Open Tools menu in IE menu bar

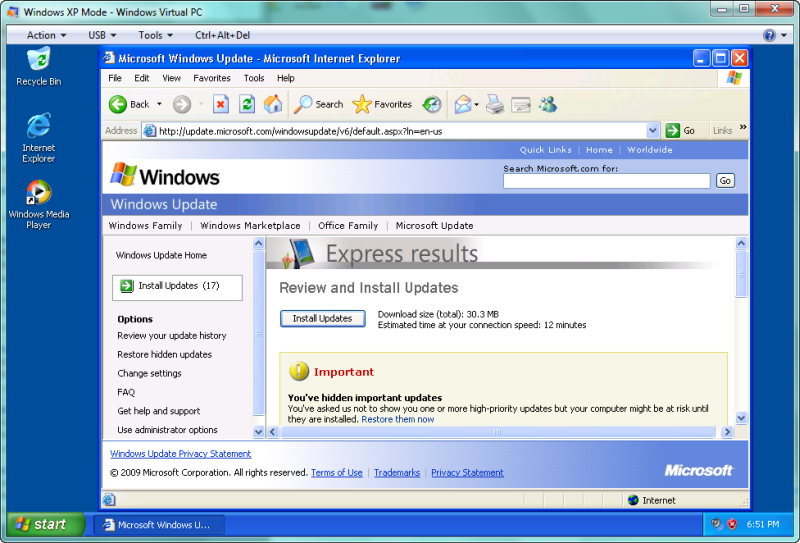[254, 78]
